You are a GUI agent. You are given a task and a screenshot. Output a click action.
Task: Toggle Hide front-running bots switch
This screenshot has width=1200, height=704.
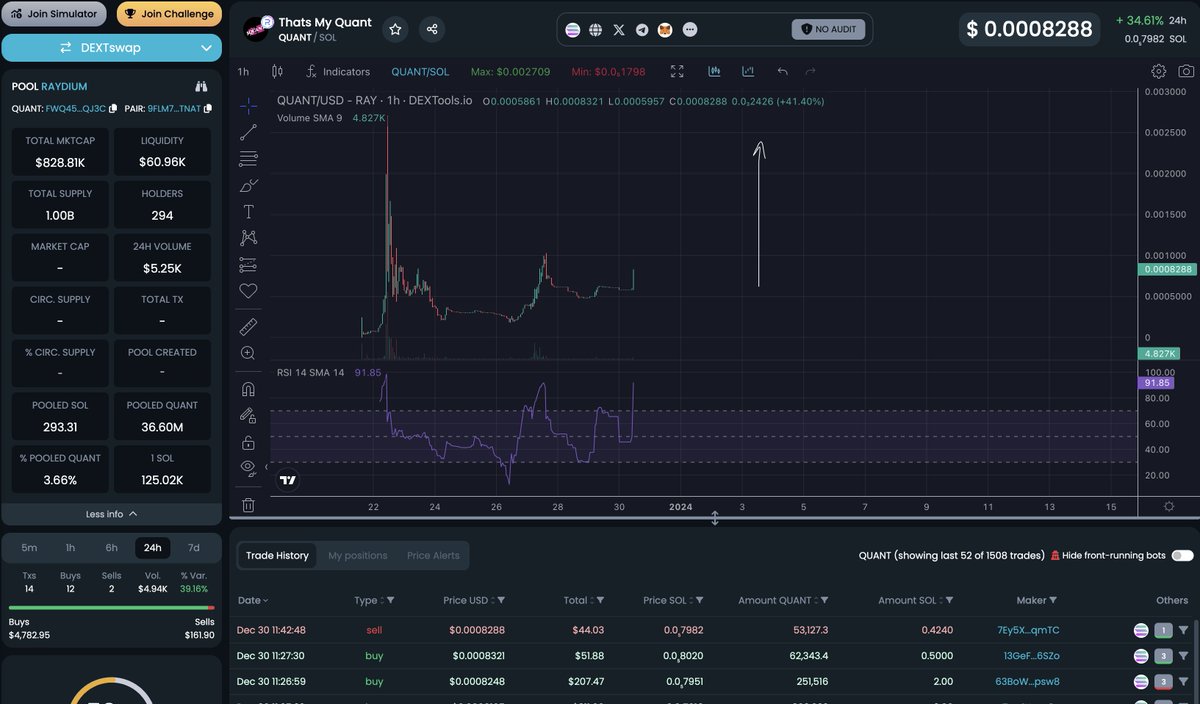(1182, 555)
